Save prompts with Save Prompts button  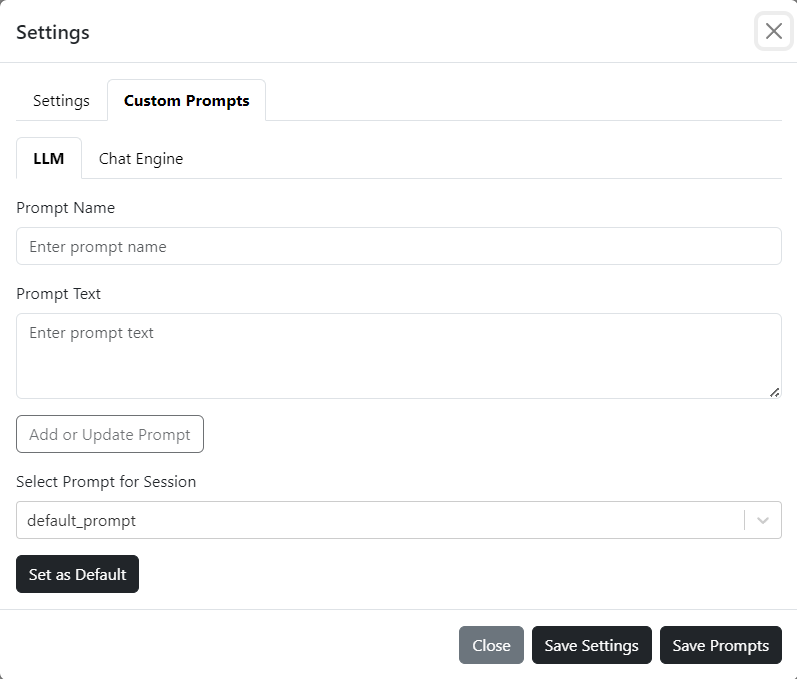pyautogui.click(x=720, y=645)
